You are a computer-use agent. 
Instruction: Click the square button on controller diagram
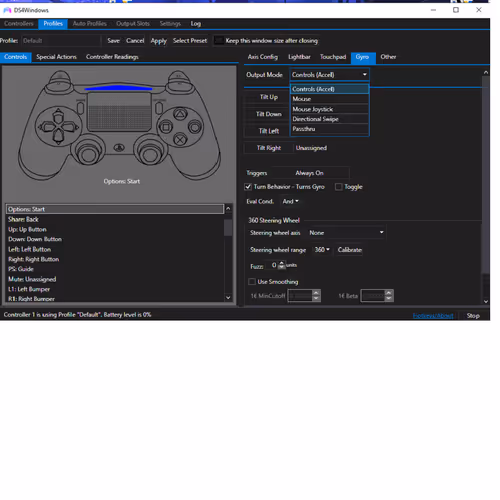(x=165, y=127)
